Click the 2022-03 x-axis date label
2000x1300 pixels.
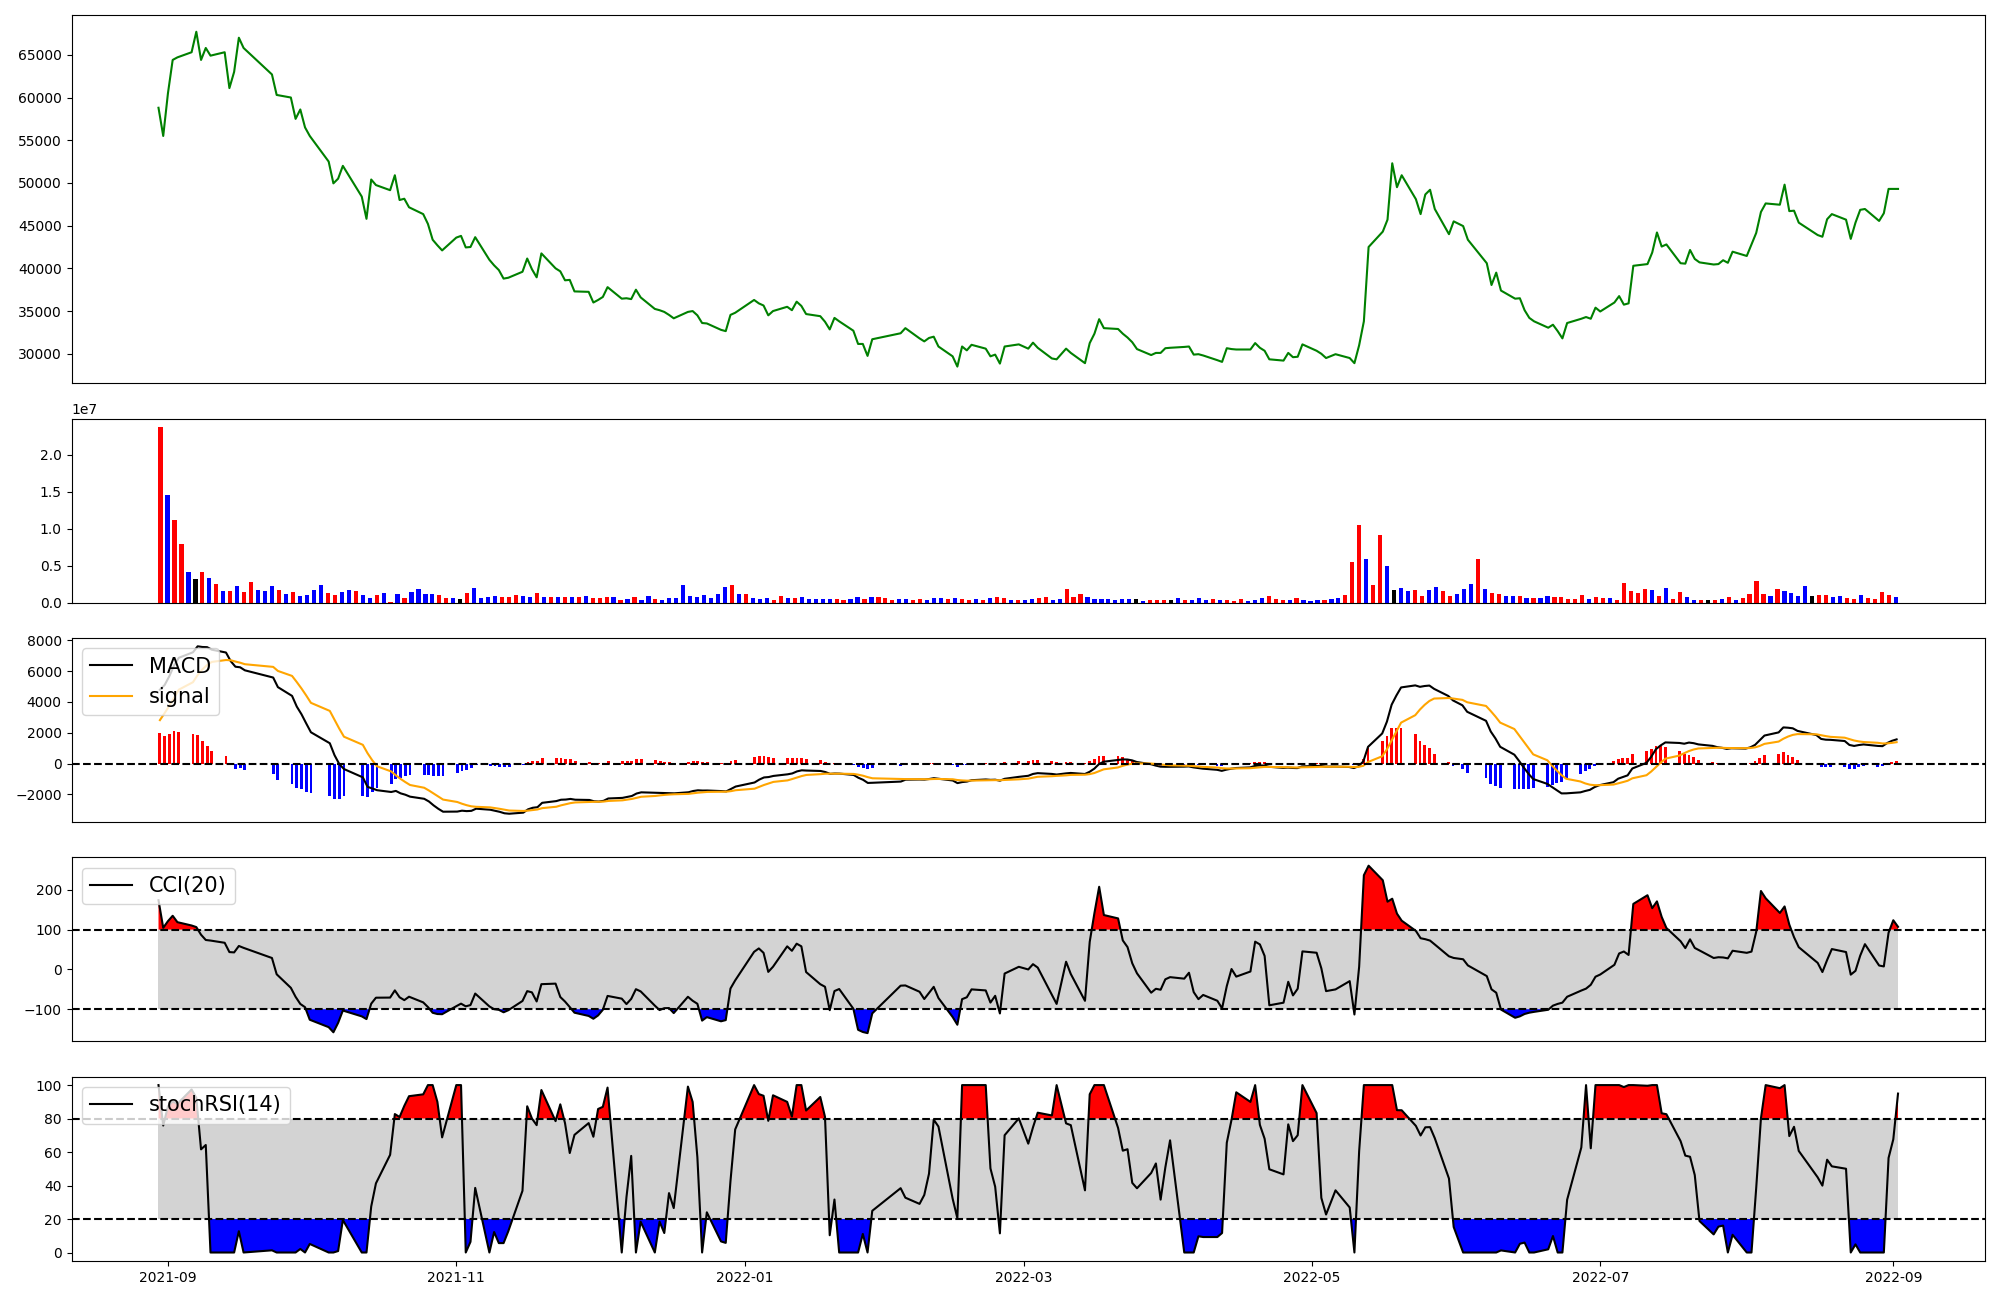(1024, 1277)
